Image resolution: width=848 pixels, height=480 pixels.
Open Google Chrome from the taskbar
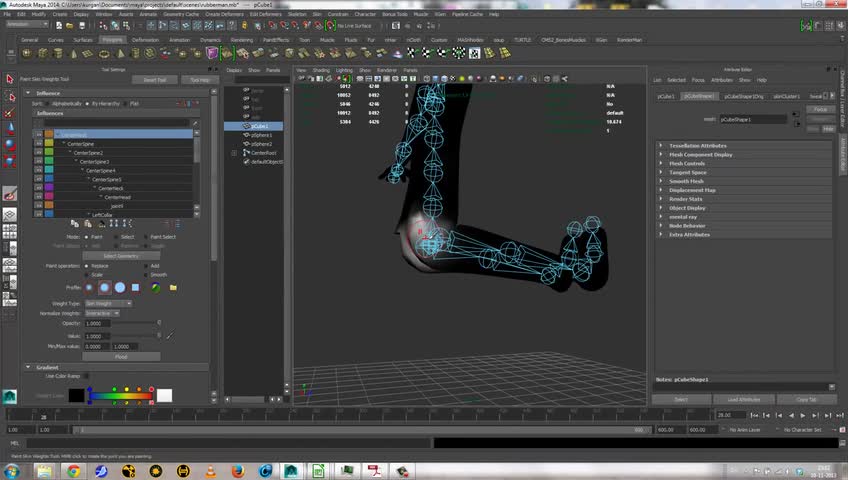(73, 470)
